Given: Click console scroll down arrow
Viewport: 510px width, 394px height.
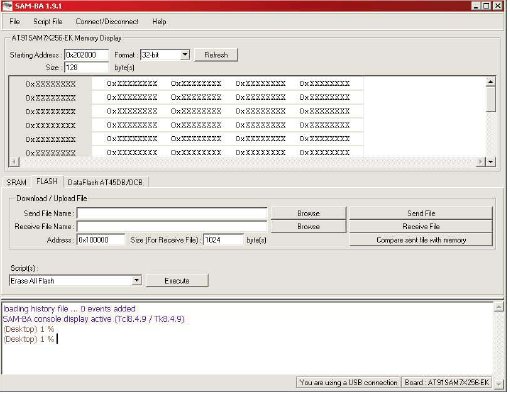Looking at the screenshot, I should [x=498, y=384].
